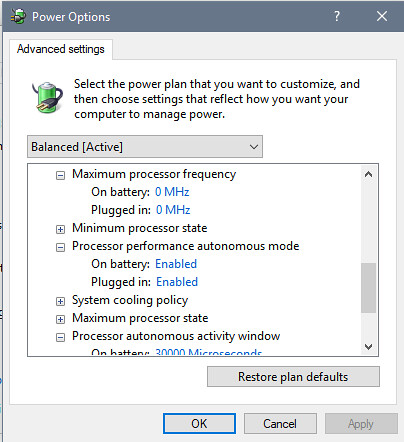The image size is (404, 442).
Task: Expand System cooling policy node
Action: pyautogui.click(x=60, y=301)
